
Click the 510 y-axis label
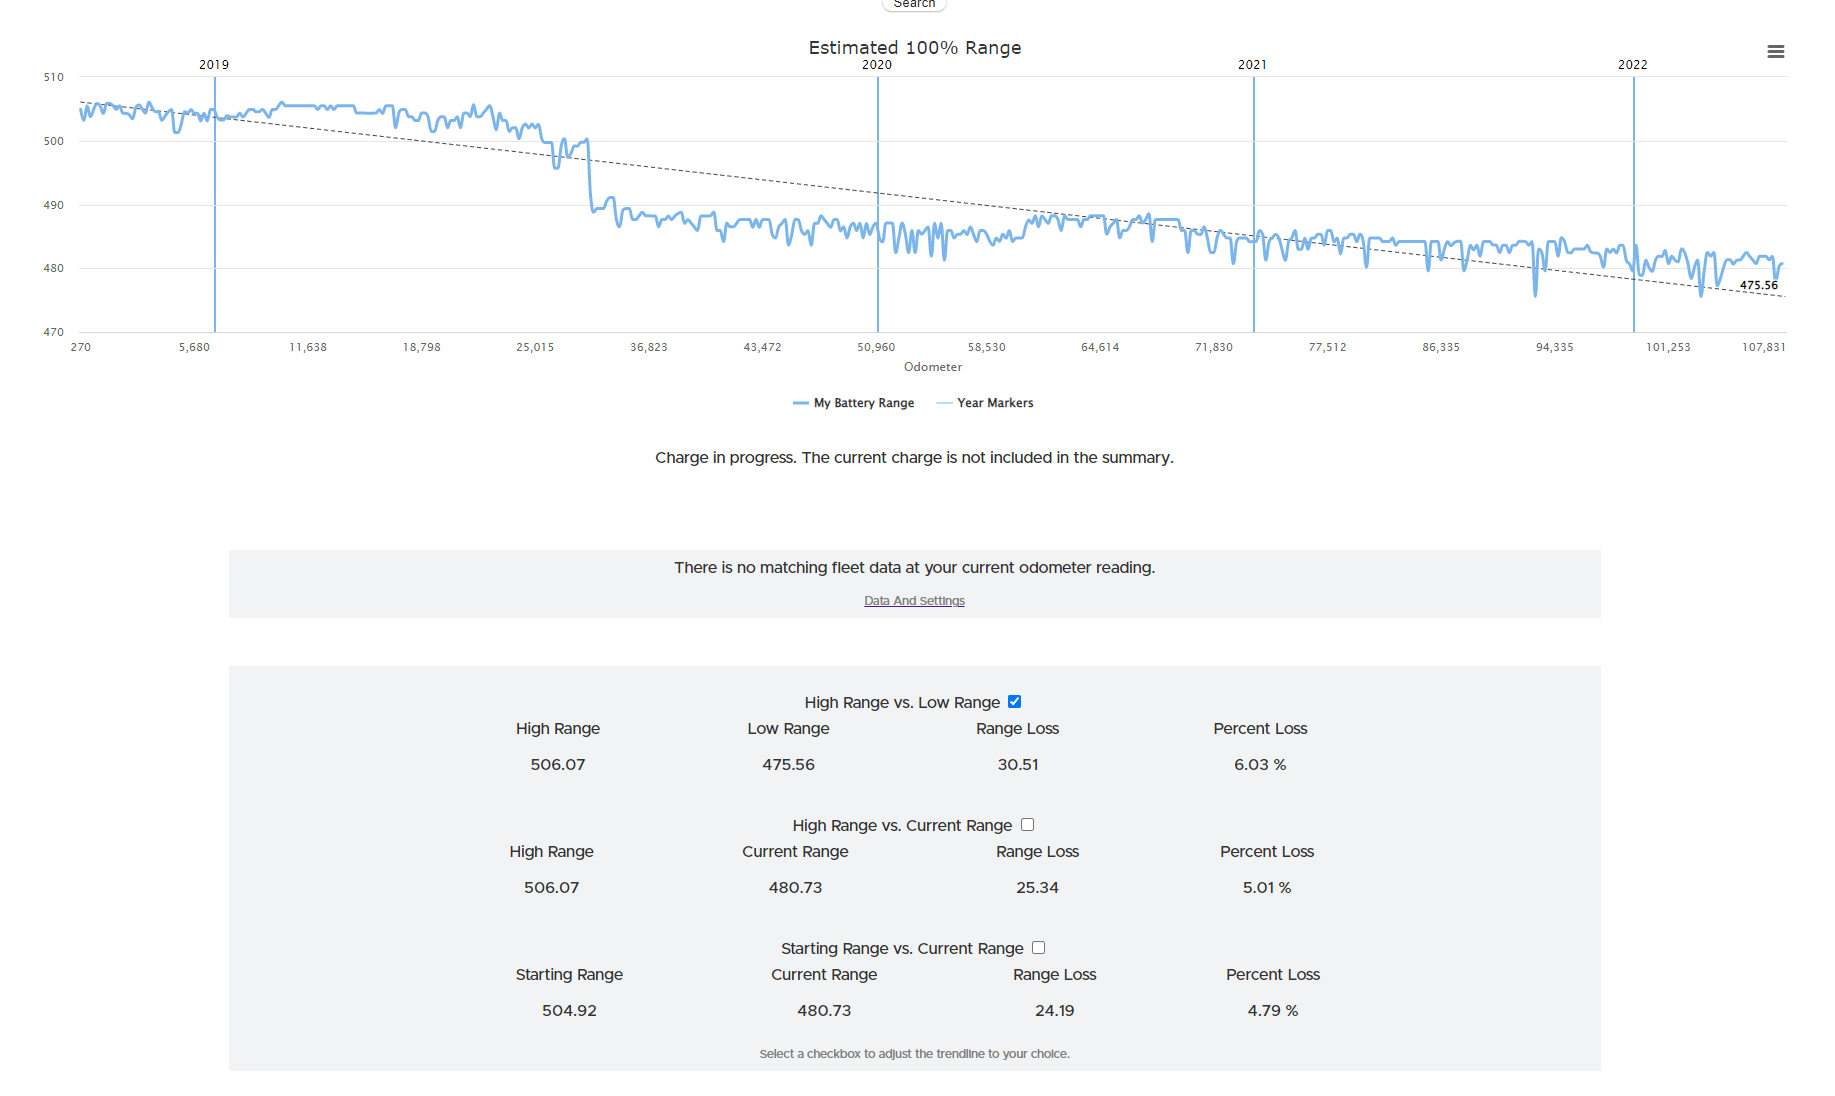54,77
